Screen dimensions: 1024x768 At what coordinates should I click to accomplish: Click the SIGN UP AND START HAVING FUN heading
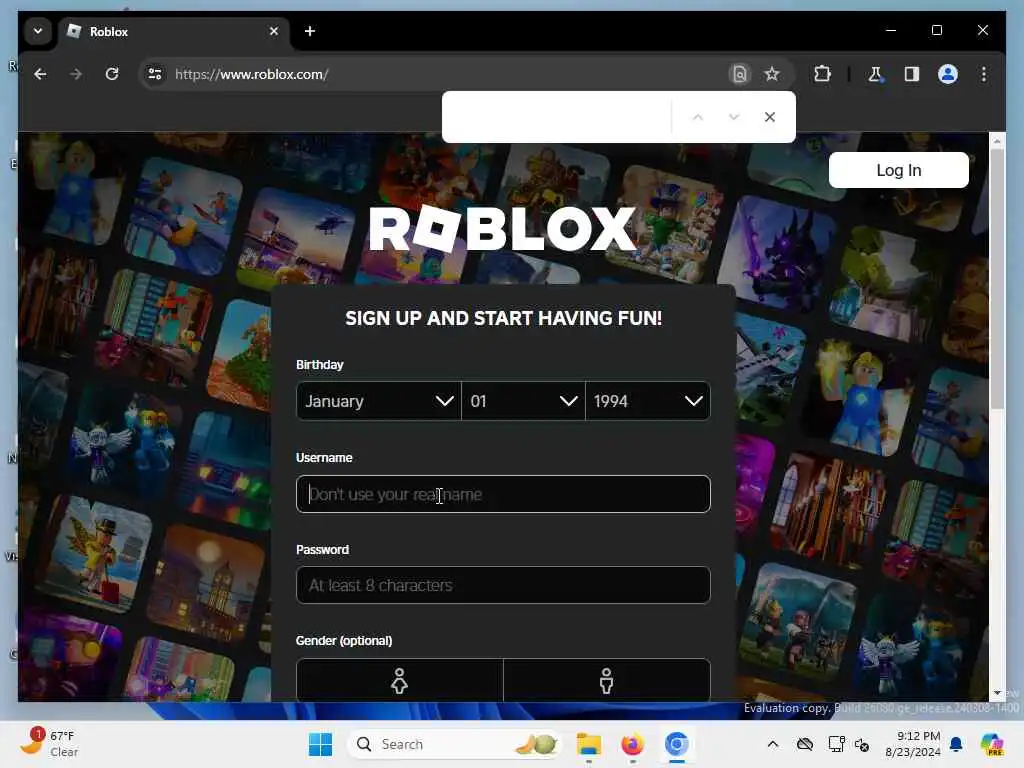coord(504,318)
